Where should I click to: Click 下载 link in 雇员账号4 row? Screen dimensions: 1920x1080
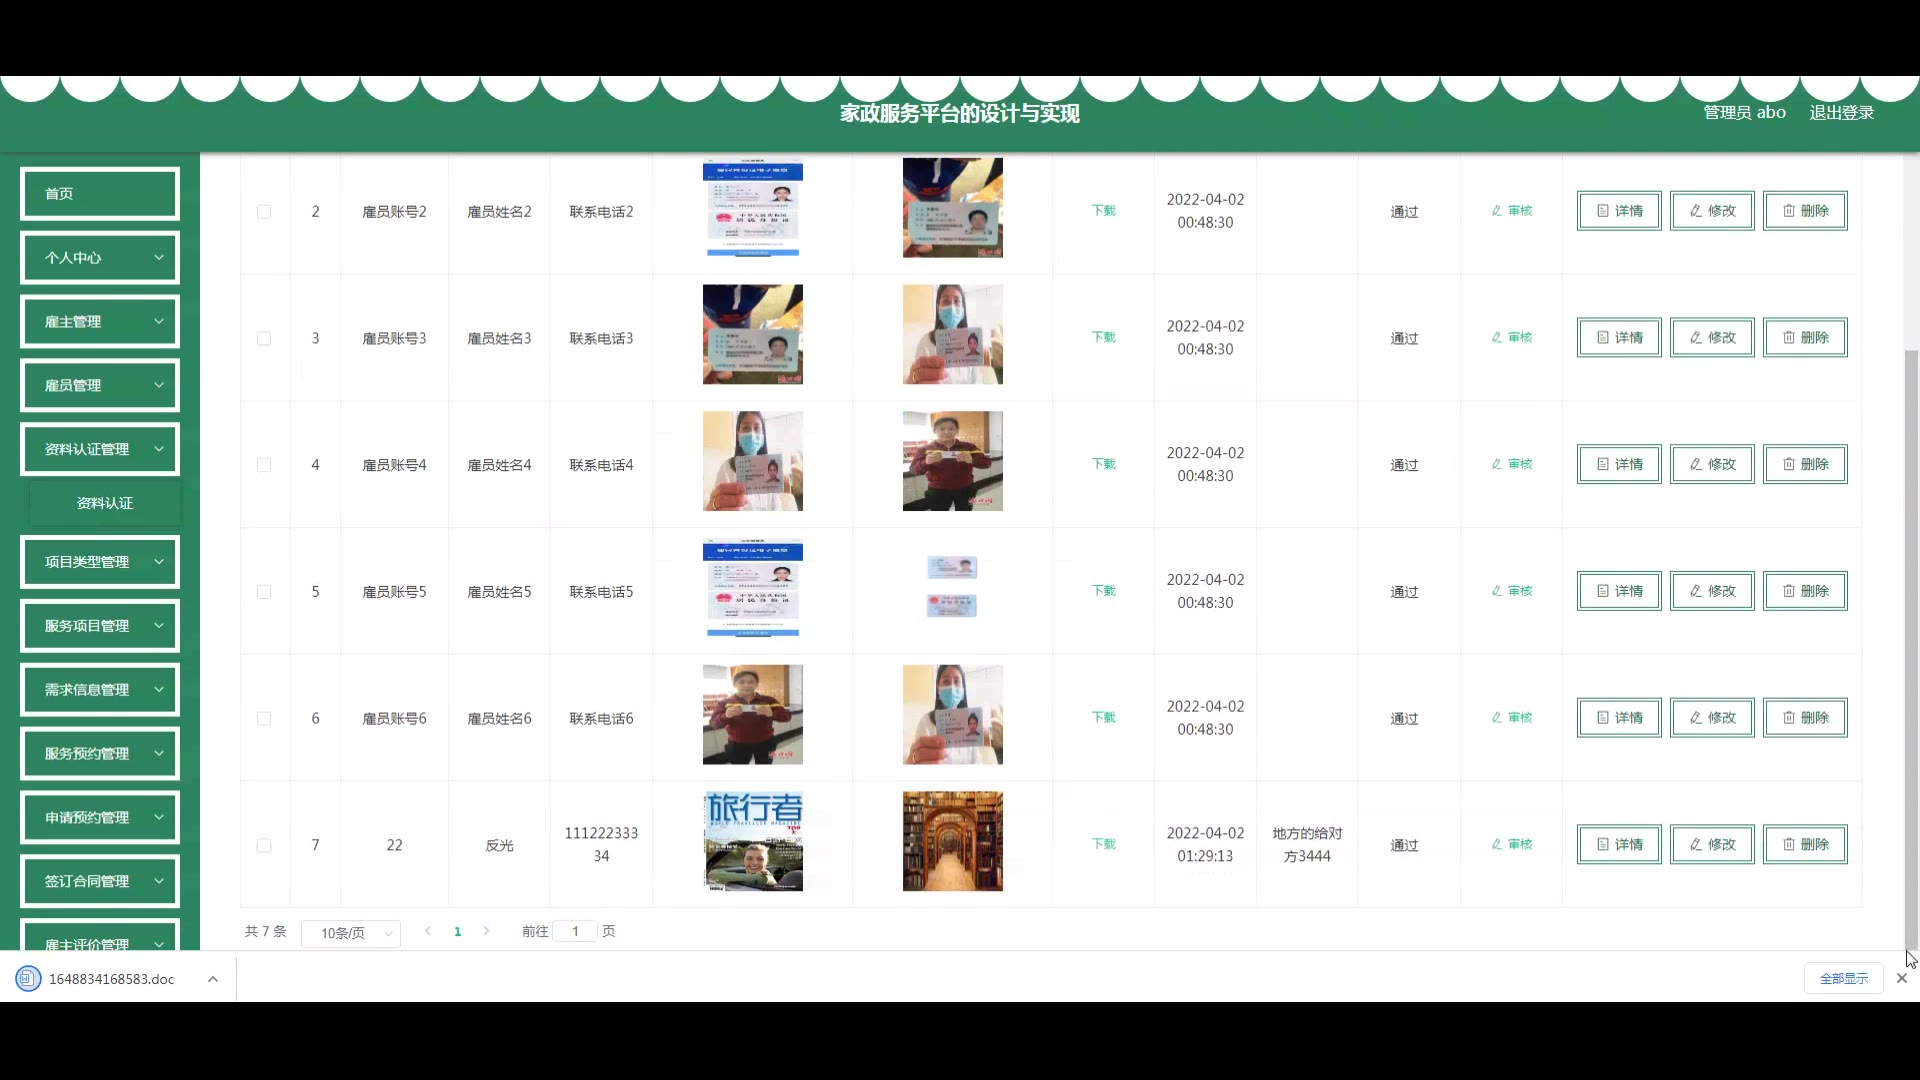point(1103,464)
